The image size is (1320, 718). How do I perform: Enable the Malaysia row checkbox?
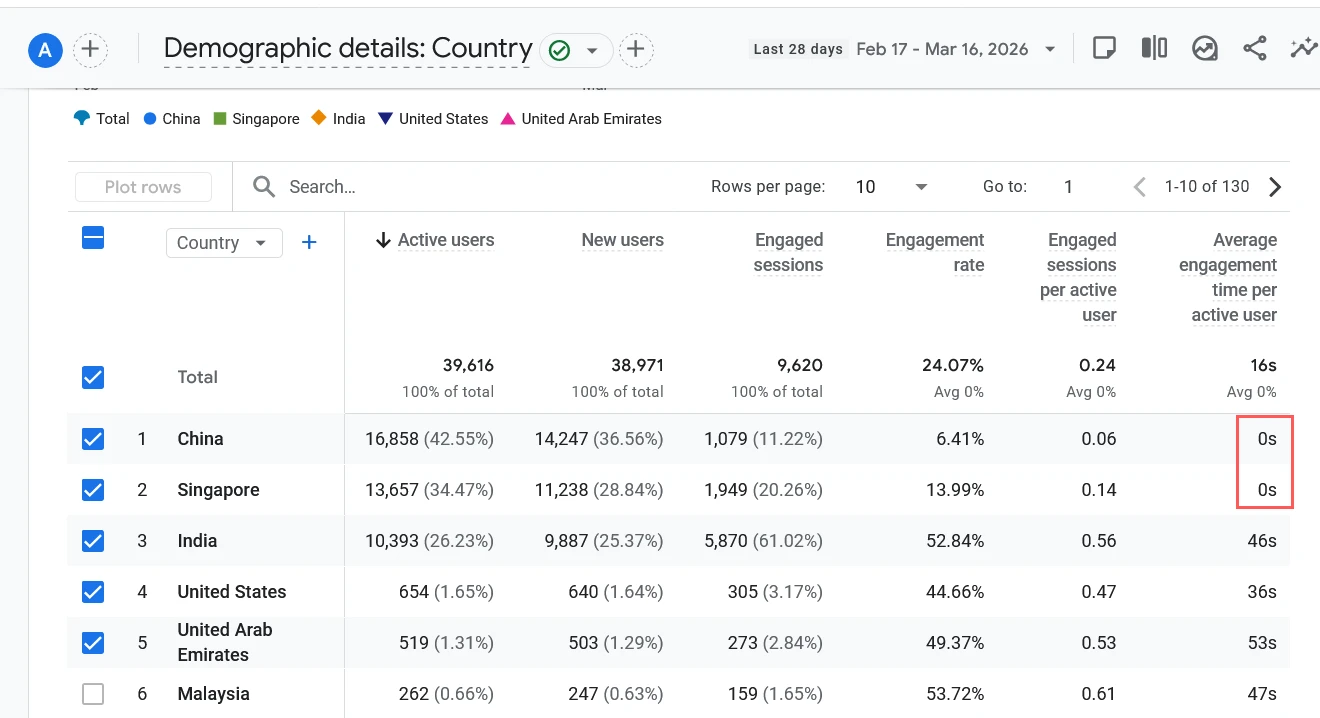coord(92,693)
